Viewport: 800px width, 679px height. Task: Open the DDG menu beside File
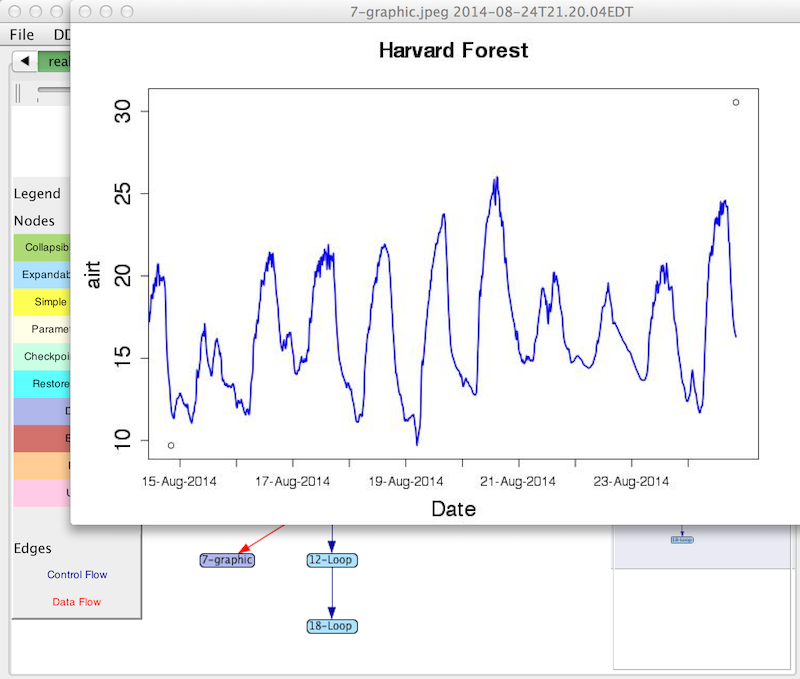(x=62, y=35)
